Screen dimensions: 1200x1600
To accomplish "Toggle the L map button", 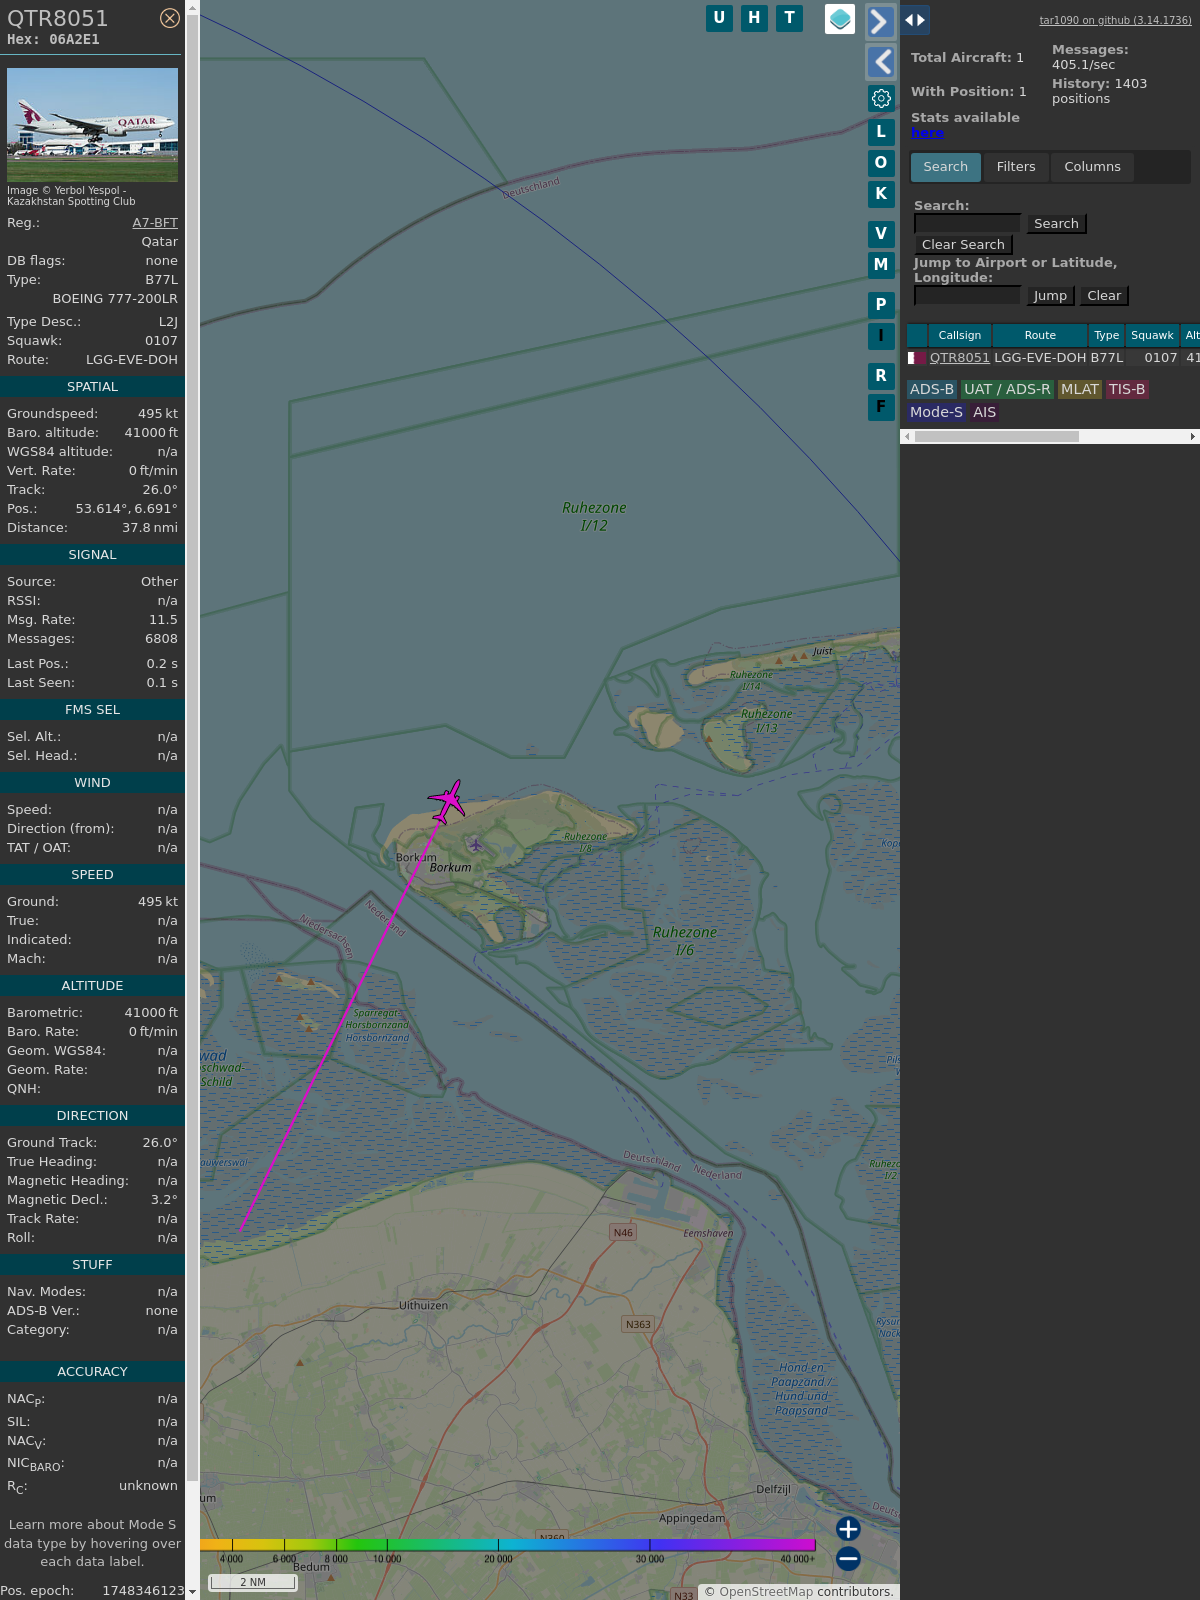I will pyautogui.click(x=881, y=132).
